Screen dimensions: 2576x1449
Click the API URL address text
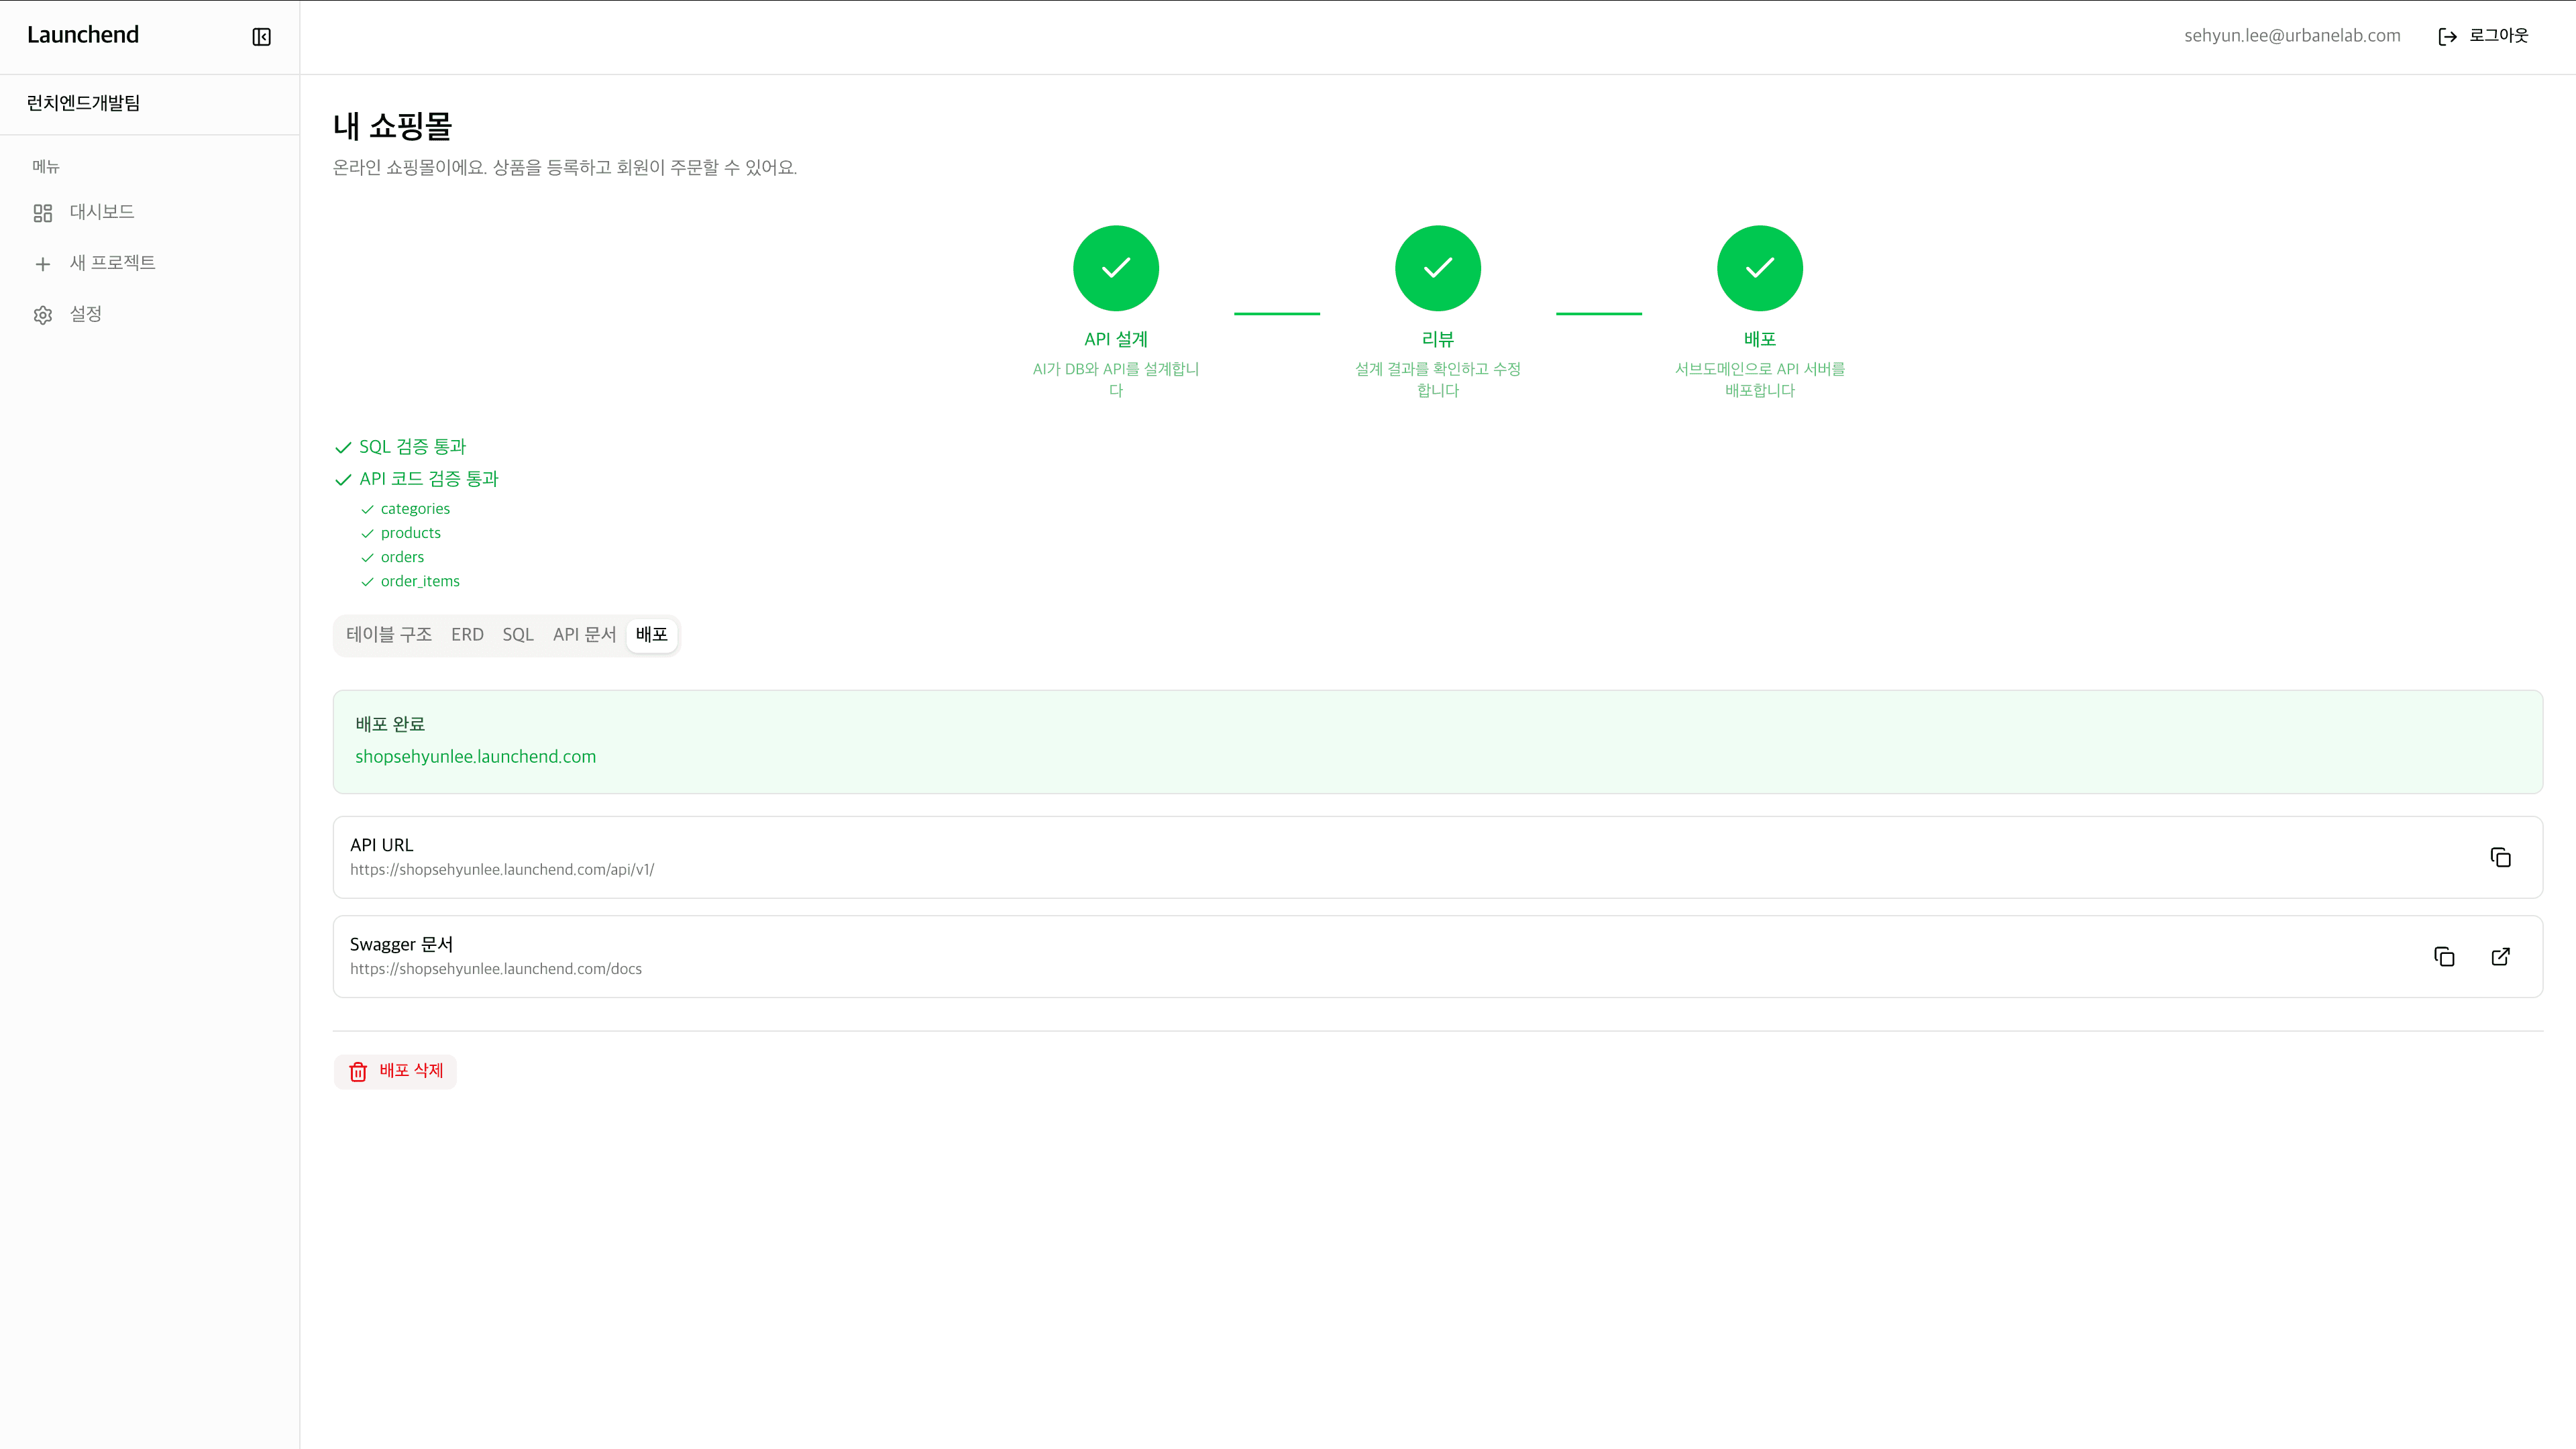502,870
